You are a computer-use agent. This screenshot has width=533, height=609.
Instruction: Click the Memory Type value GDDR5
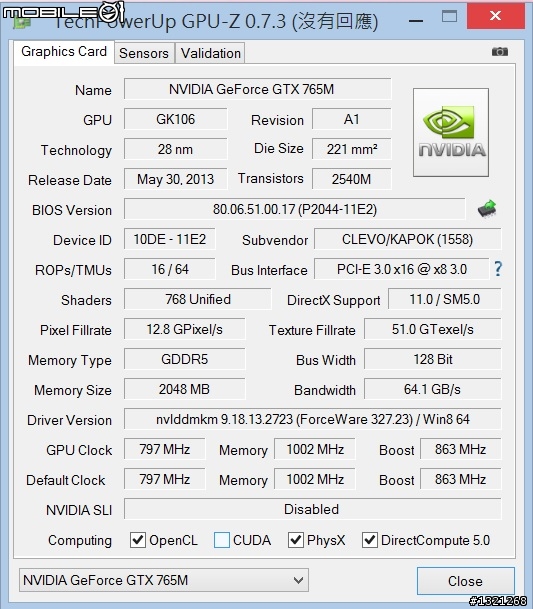185,359
